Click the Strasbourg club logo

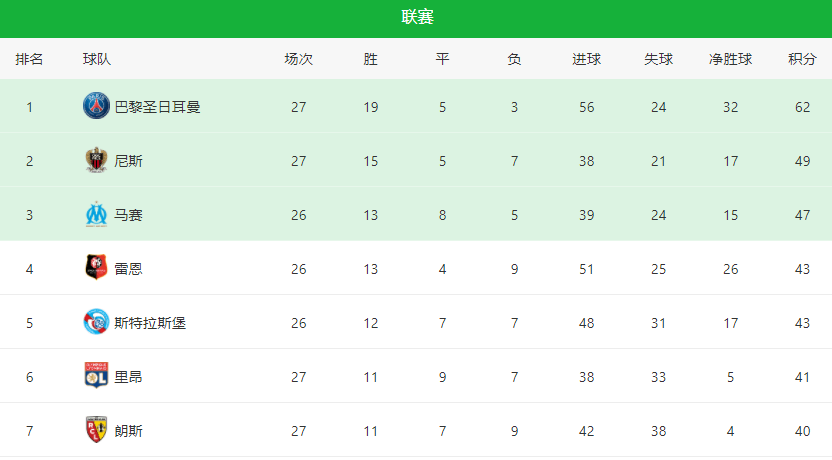point(96,322)
